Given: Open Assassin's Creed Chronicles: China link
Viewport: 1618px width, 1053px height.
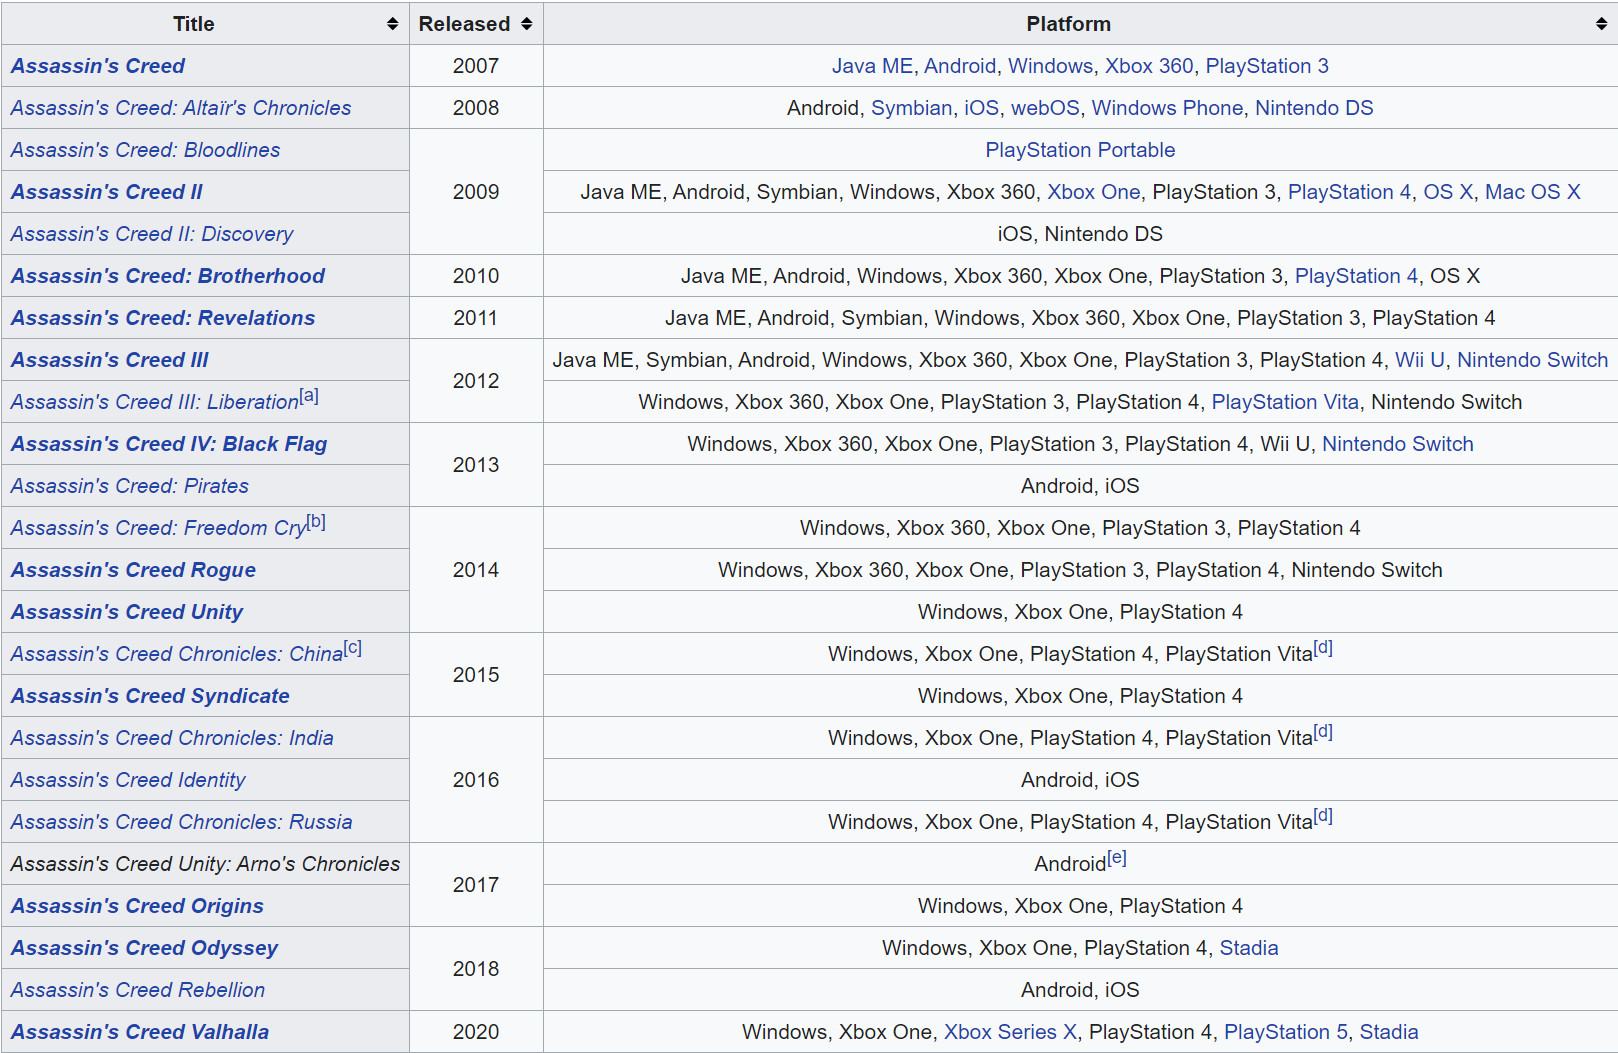Looking at the screenshot, I should pyautogui.click(x=177, y=654).
